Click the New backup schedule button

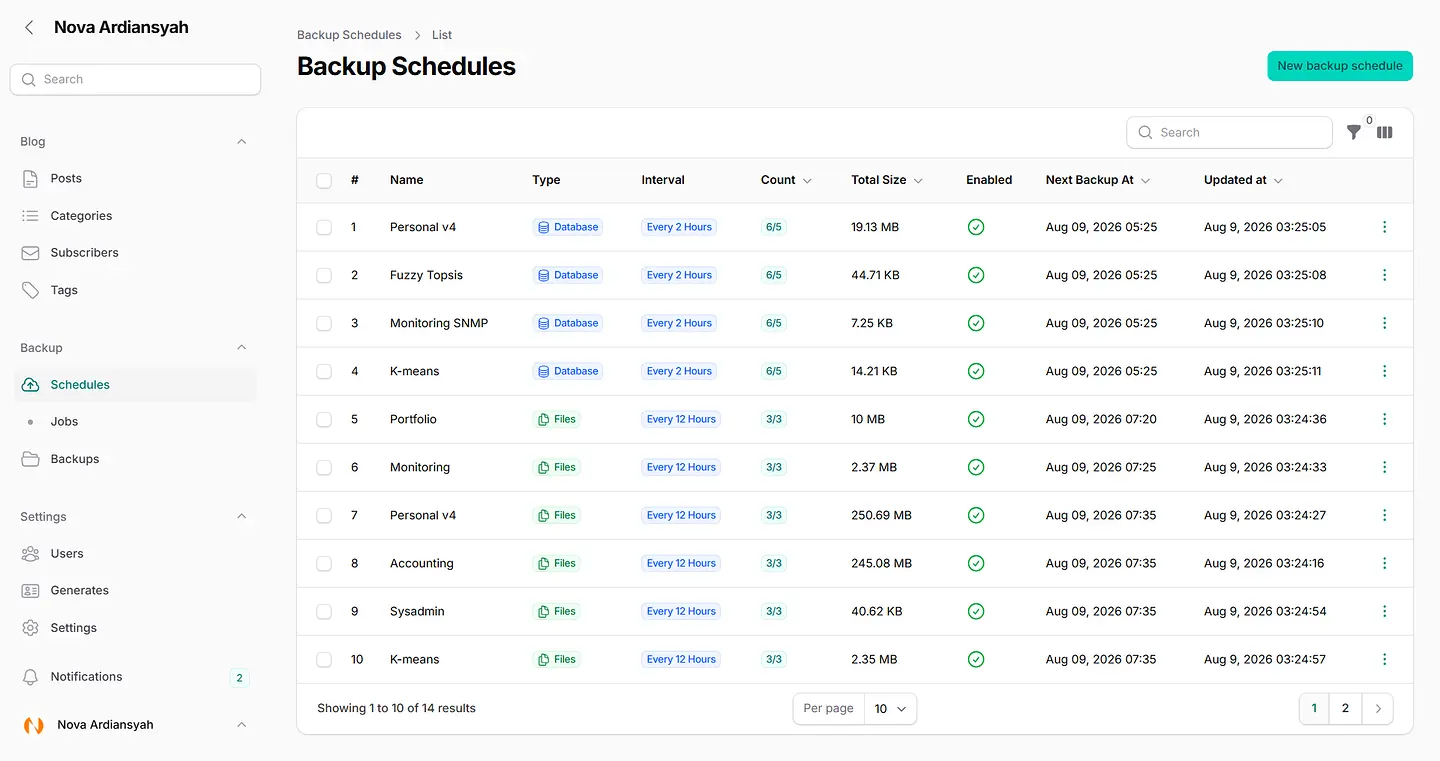click(x=1340, y=66)
